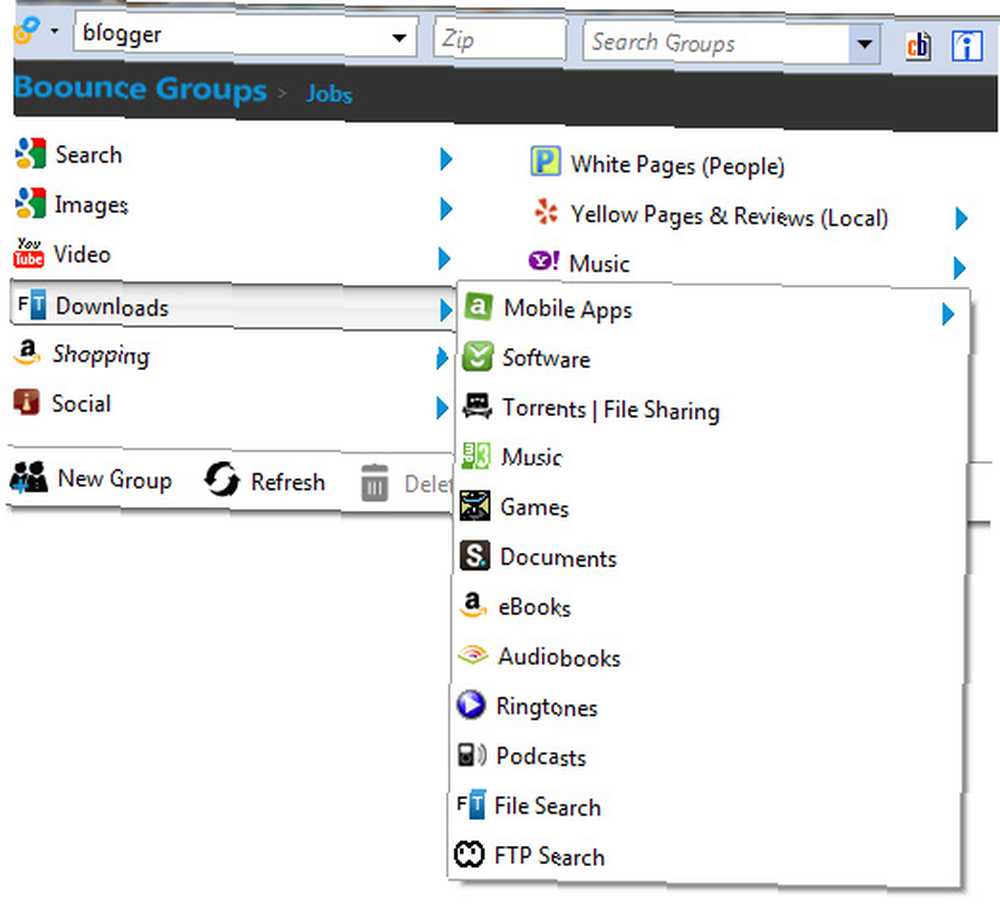Select White Pages (People) entry
Viewport: 1000px width, 923px height.
point(677,165)
